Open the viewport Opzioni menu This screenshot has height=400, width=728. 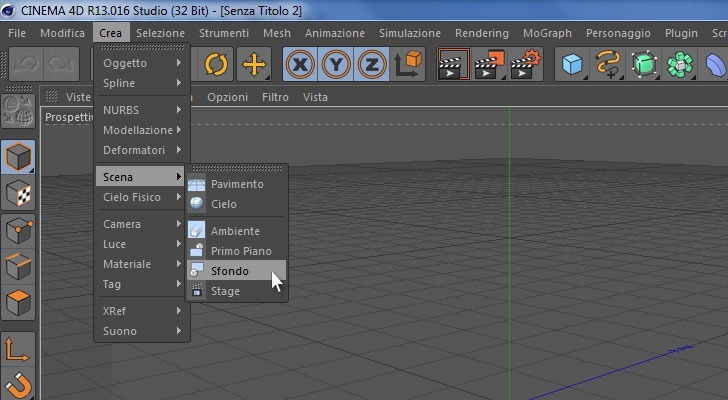coord(228,97)
